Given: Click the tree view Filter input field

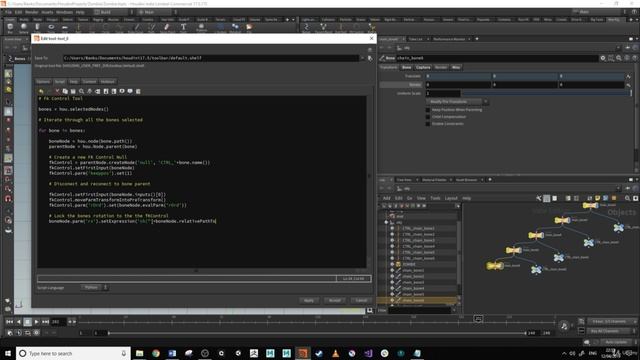Looking at the screenshot, I should point(419,311).
